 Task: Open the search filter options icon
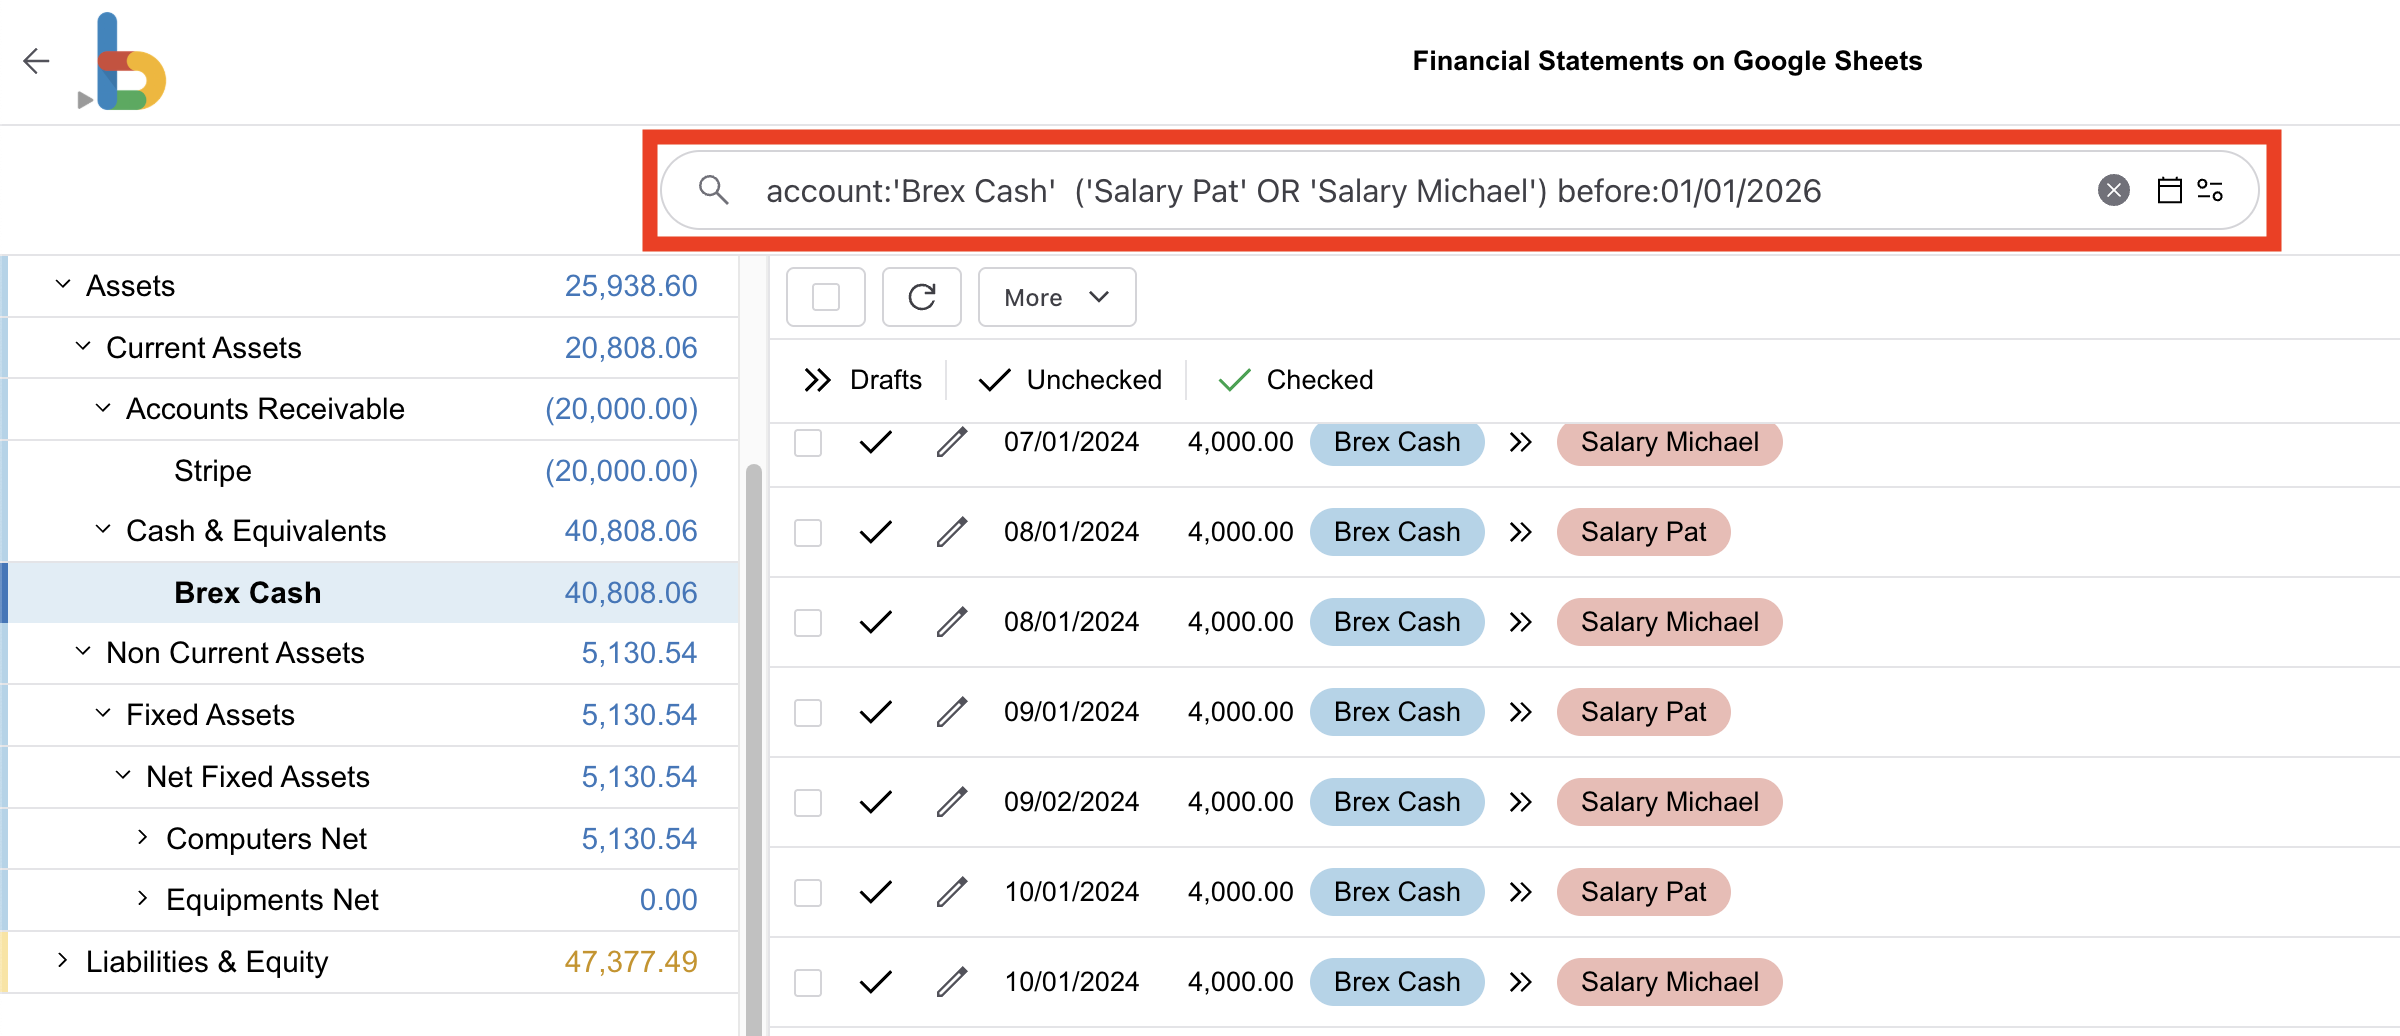tap(2210, 189)
